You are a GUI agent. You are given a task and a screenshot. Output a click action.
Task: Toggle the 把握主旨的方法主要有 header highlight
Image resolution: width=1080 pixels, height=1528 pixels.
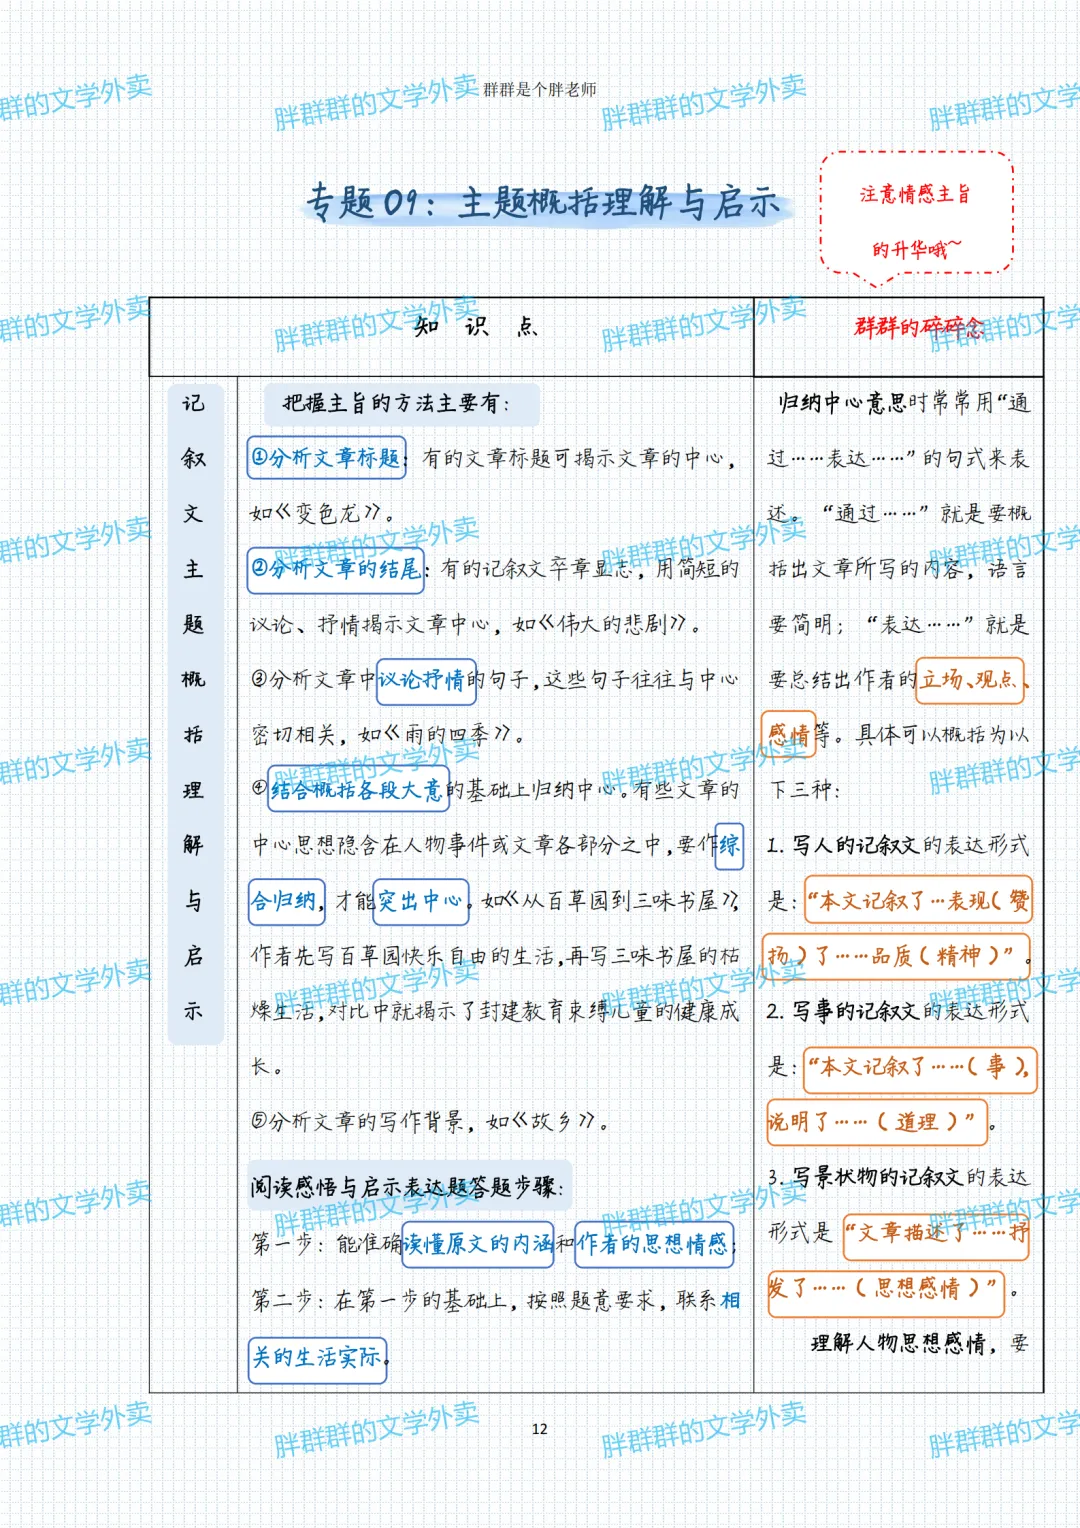point(401,404)
